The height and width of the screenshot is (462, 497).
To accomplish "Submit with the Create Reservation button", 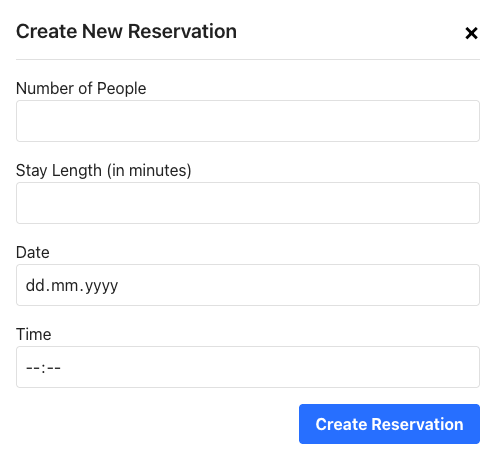I will [x=389, y=424].
